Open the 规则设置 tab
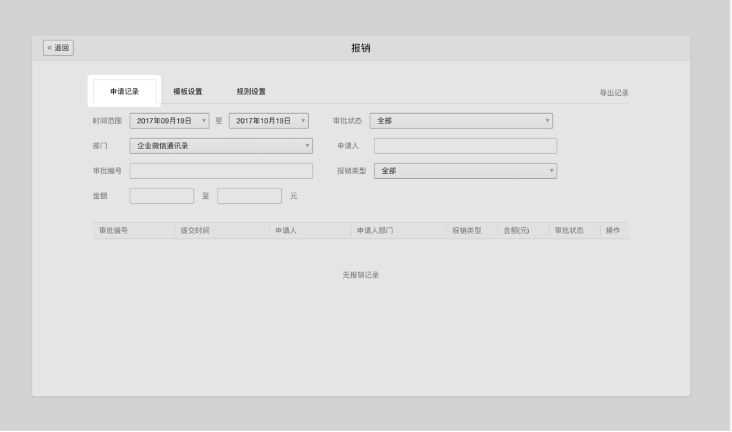 pos(251,92)
